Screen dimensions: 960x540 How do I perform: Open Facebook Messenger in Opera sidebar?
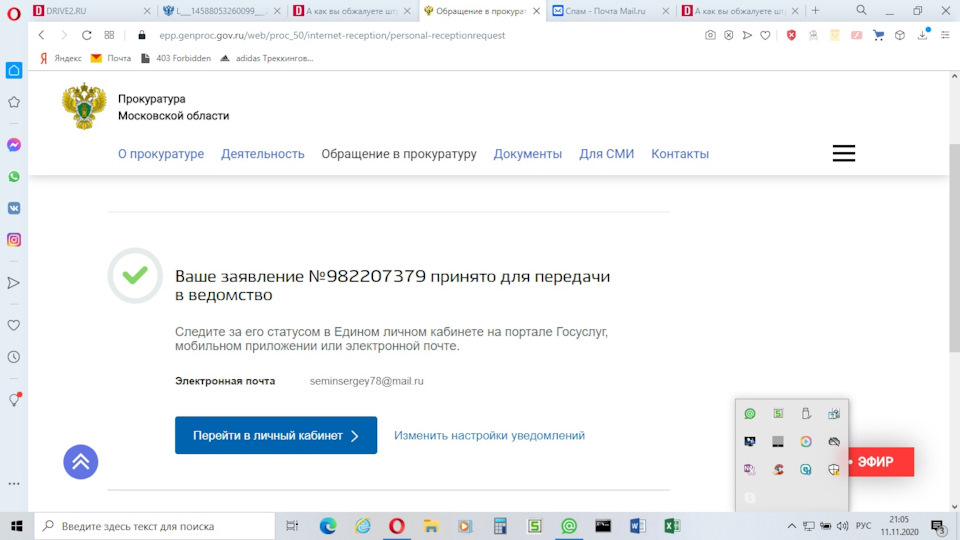14,145
